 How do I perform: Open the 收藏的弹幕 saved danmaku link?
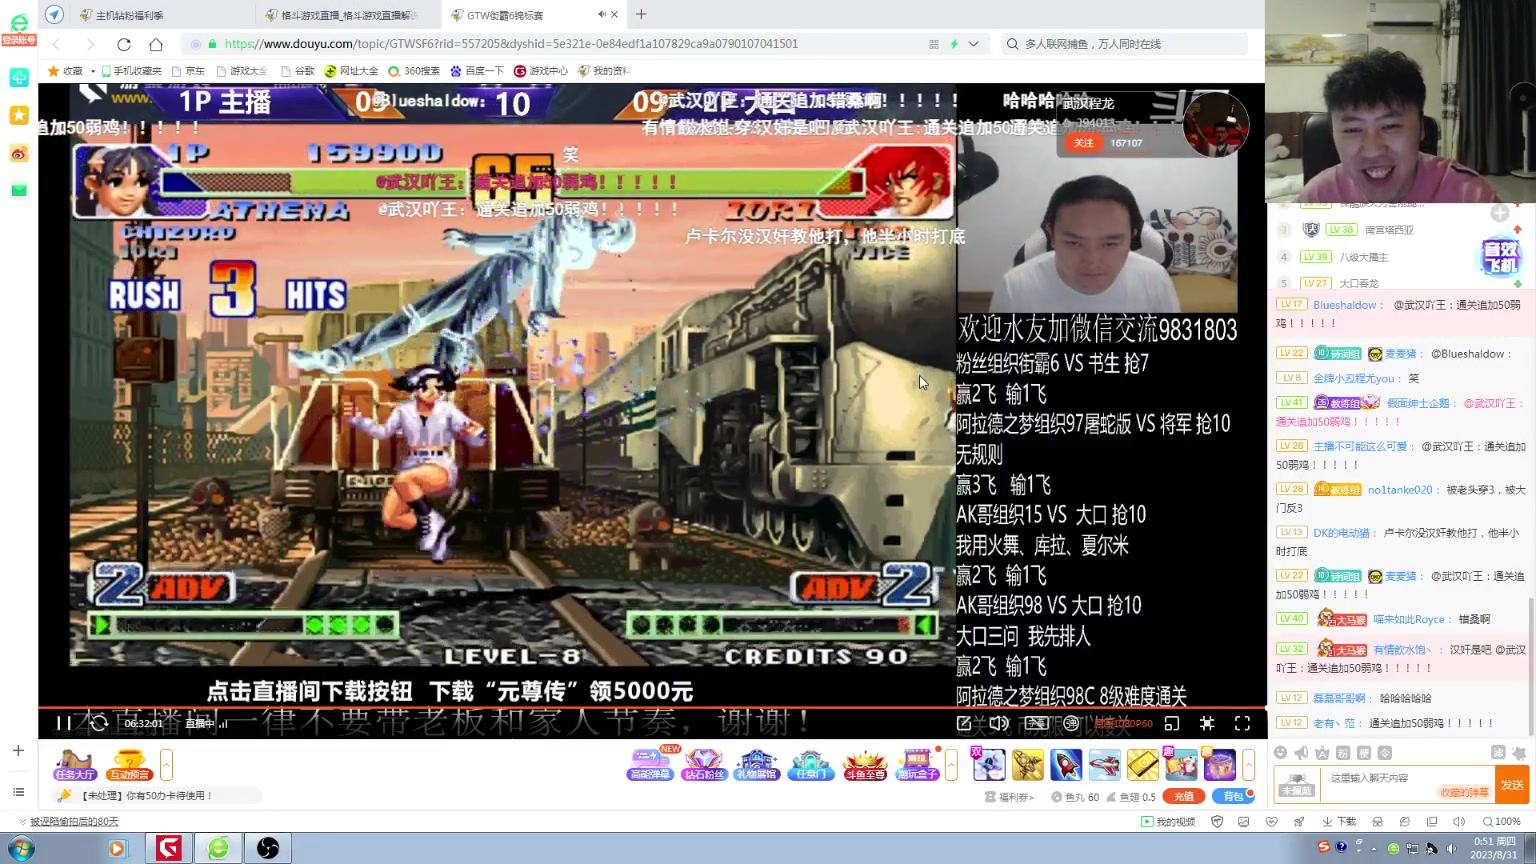1464,792
